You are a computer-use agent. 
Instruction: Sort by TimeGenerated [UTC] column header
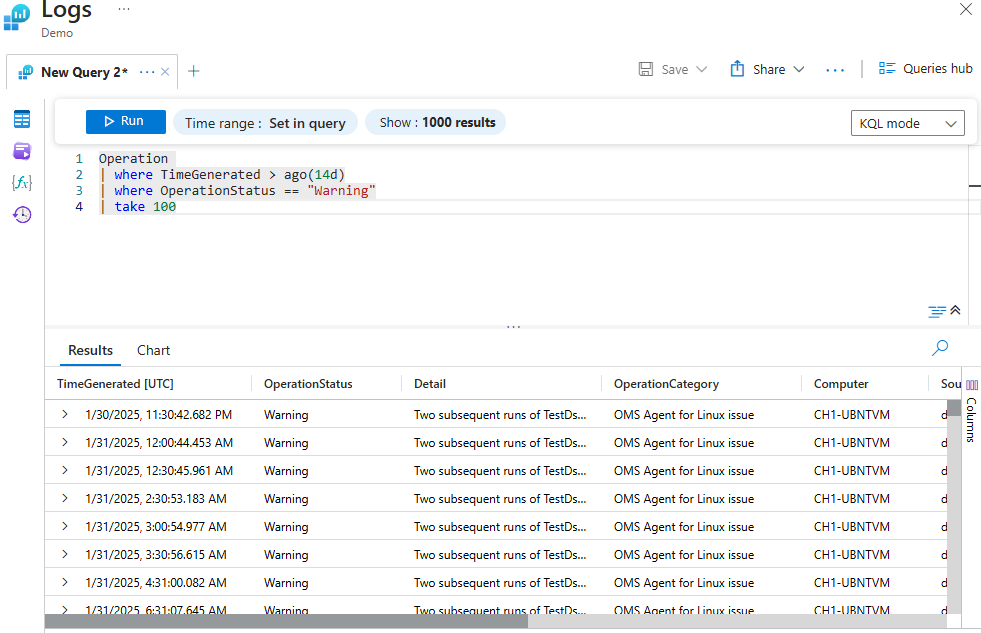[x=115, y=383]
